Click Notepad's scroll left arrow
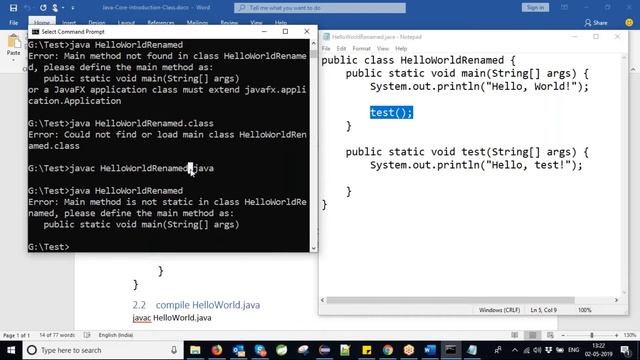Screen dimensions: 640x360 pyautogui.click(x=322, y=300)
